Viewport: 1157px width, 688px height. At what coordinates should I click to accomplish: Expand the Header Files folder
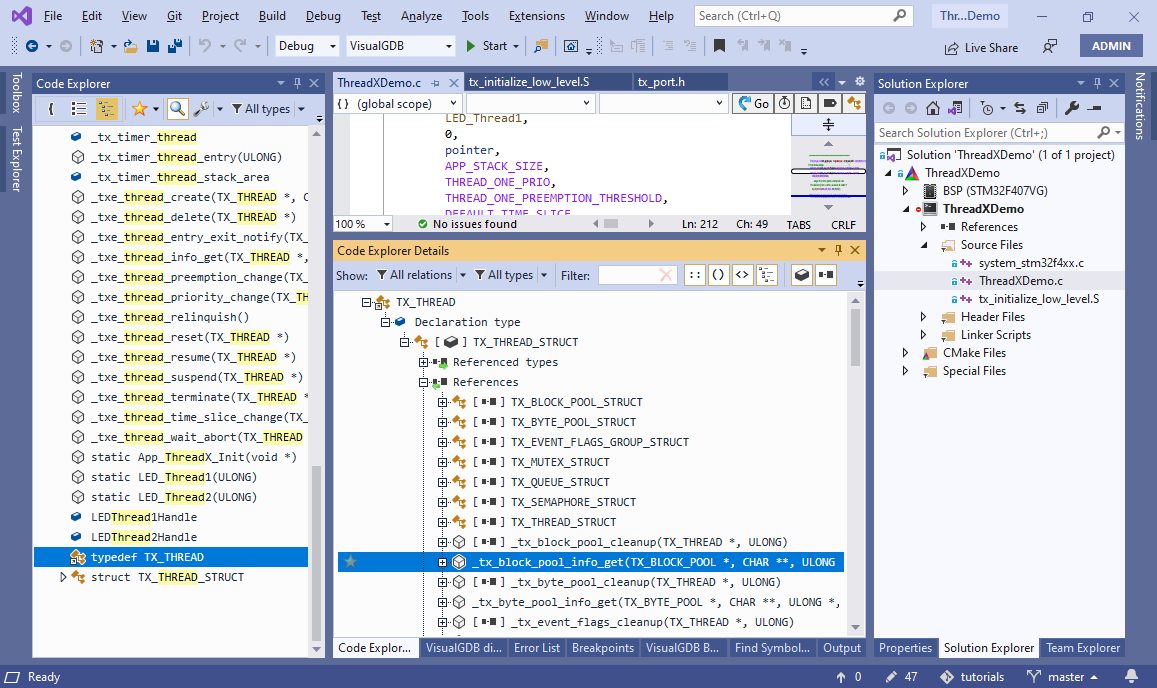tap(923, 317)
